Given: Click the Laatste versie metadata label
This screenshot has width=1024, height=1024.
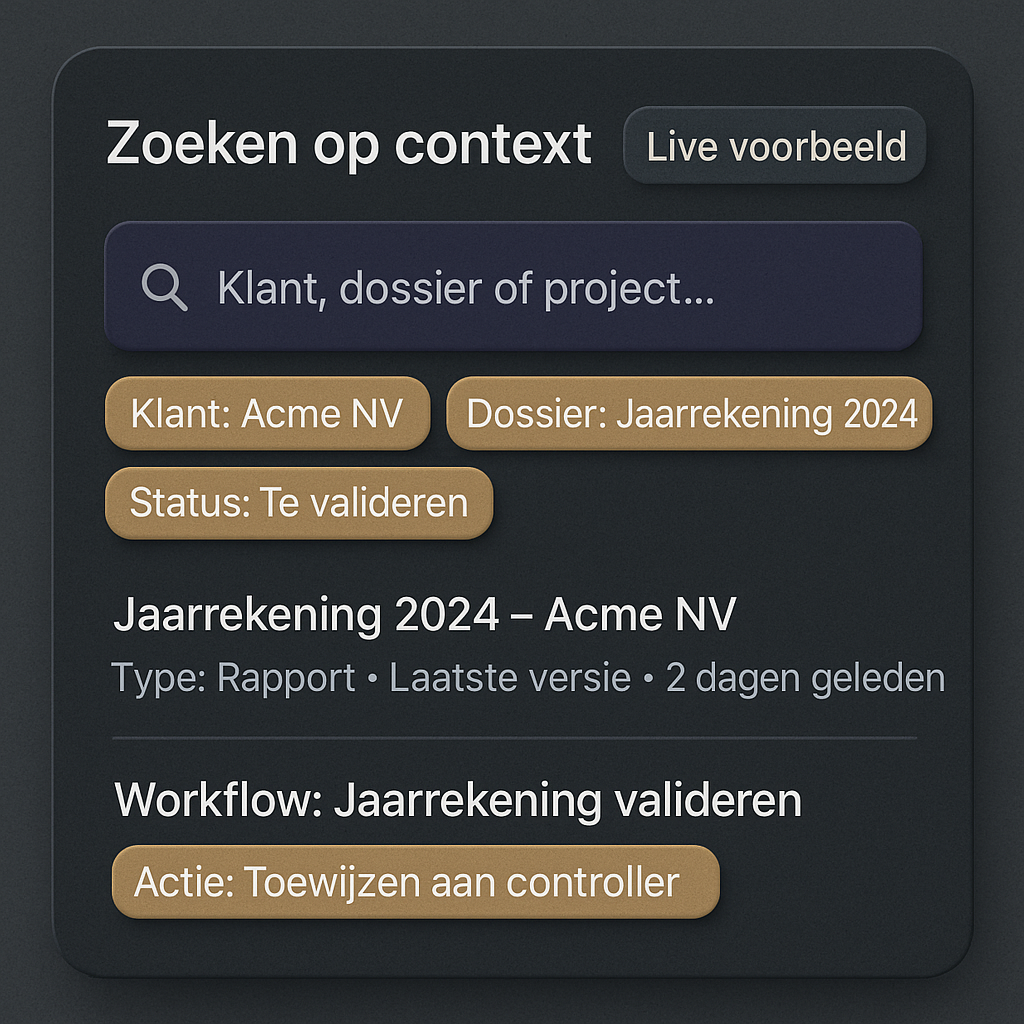Looking at the screenshot, I should pos(510,678).
